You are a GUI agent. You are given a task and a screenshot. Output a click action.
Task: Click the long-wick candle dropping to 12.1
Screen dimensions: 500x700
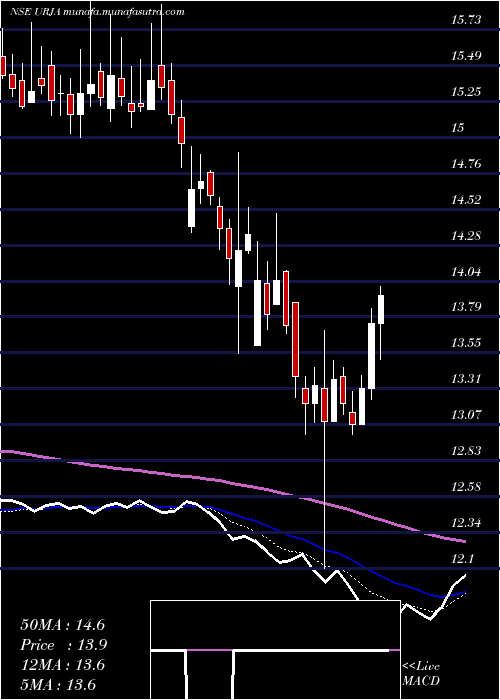pos(325,449)
